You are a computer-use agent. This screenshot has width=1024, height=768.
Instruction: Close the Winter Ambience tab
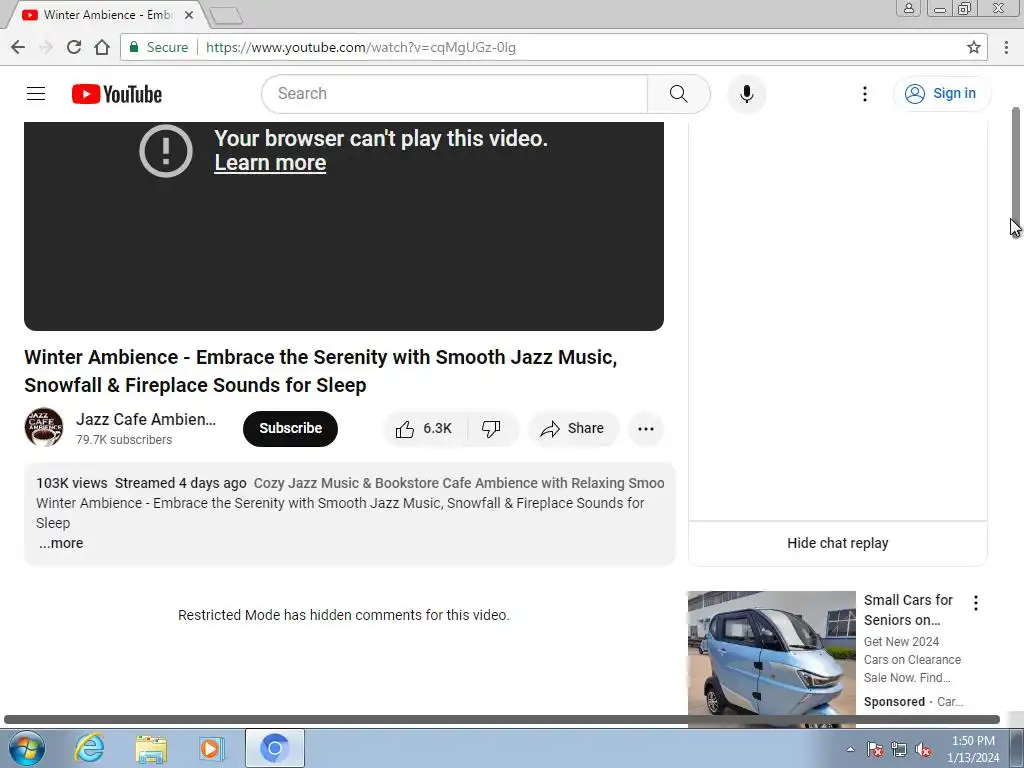189,14
